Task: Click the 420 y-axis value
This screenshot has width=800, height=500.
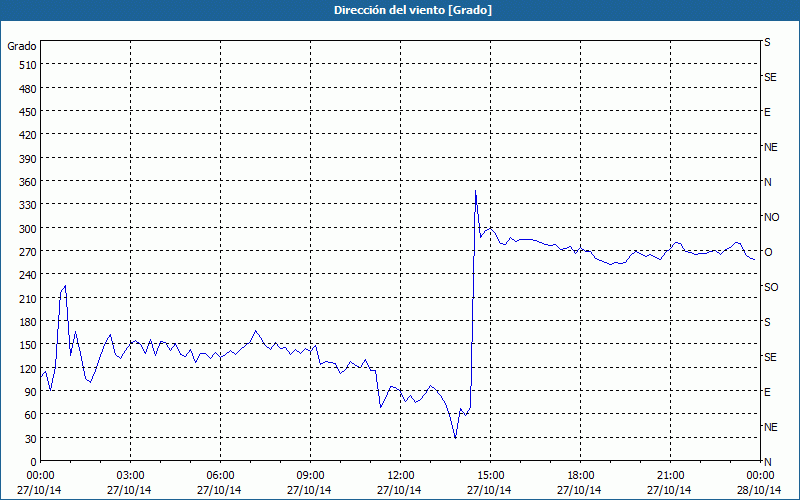Action: click(x=28, y=135)
